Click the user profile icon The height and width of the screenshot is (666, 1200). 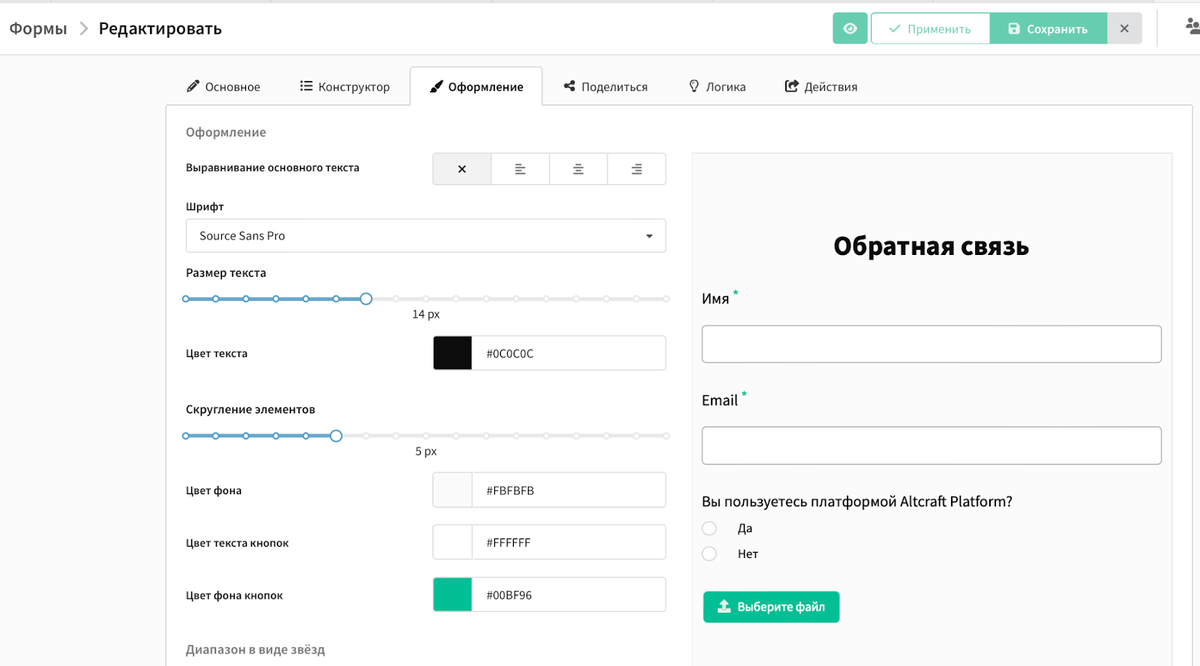(1192, 28)
